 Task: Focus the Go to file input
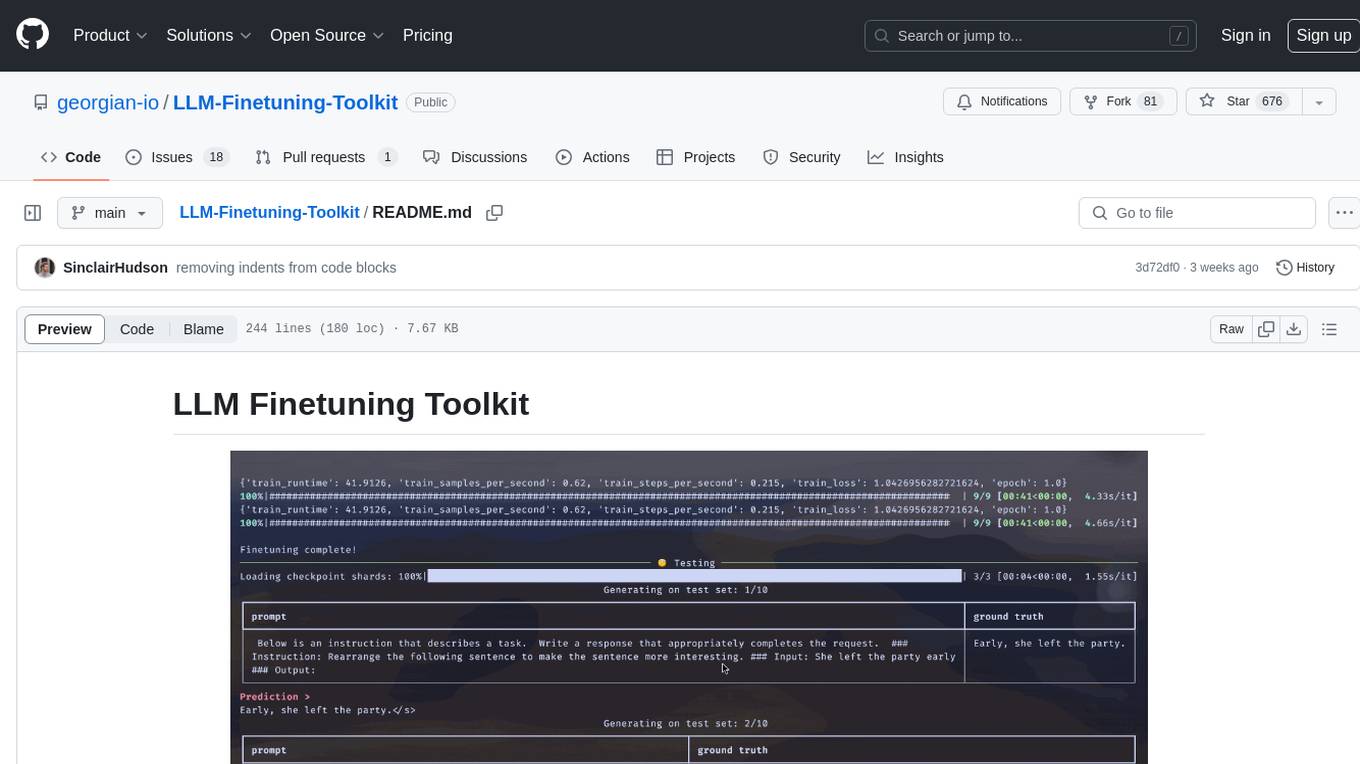[1197, 213]
